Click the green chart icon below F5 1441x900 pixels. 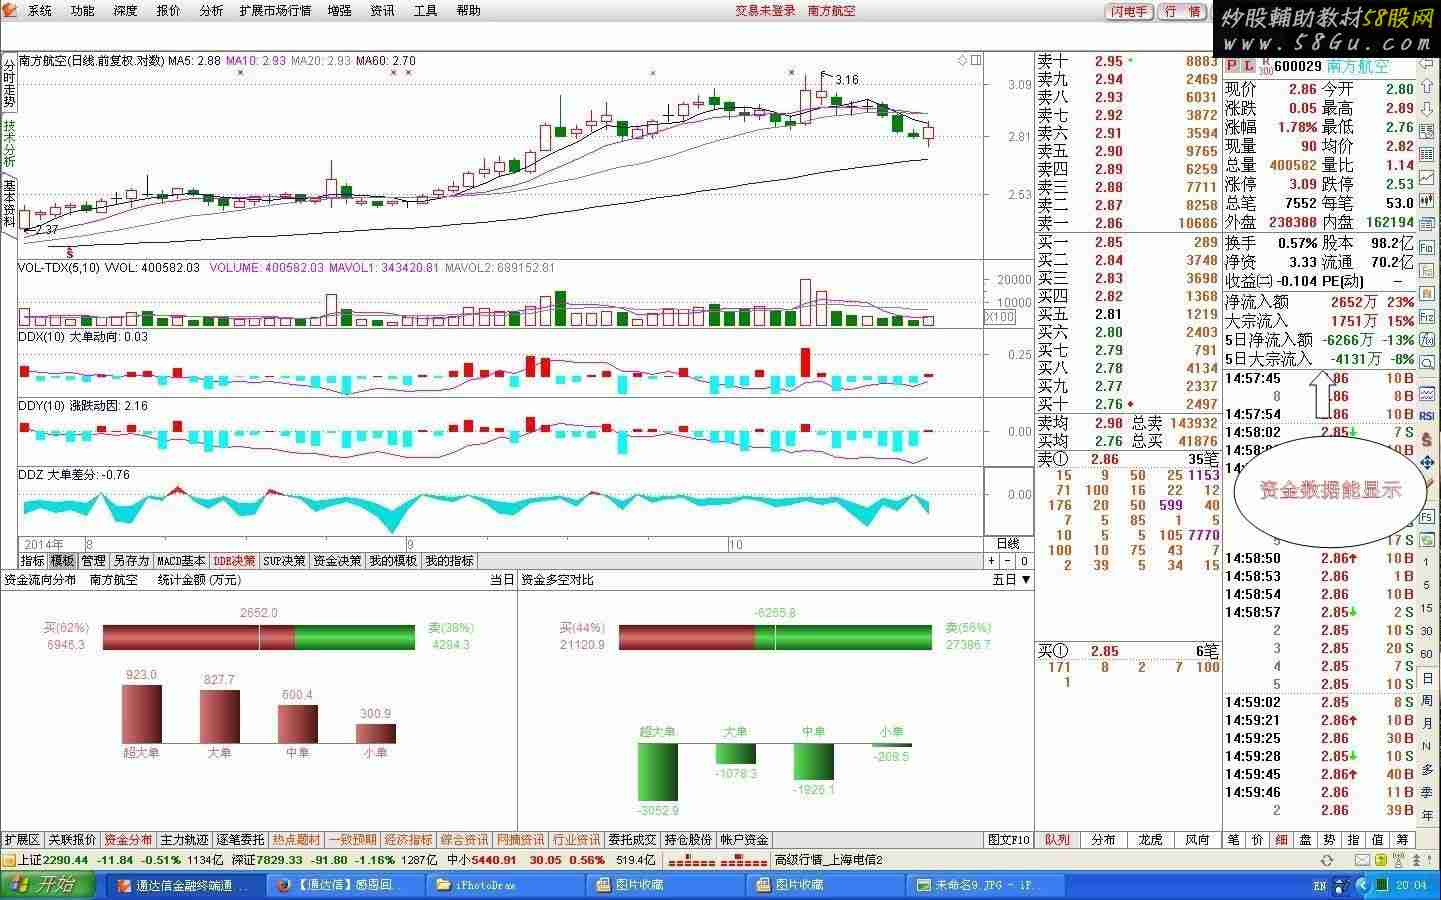(x=1428, y=540)
